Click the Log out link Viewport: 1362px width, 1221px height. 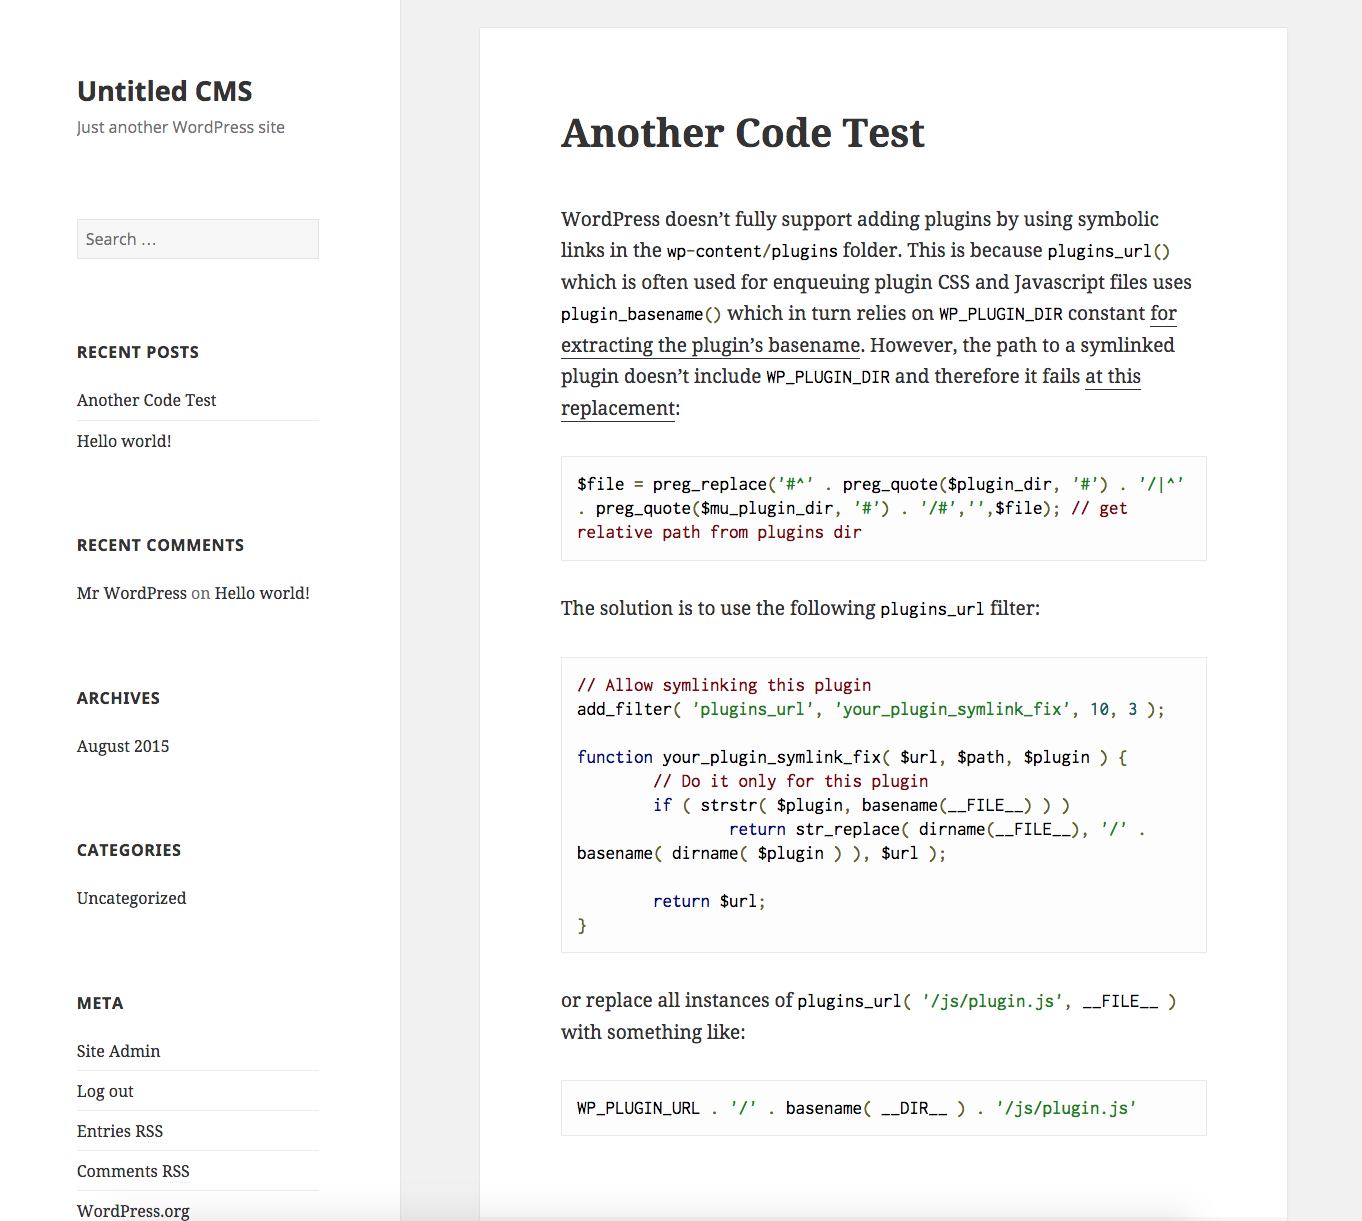[x=105, y=1091]
